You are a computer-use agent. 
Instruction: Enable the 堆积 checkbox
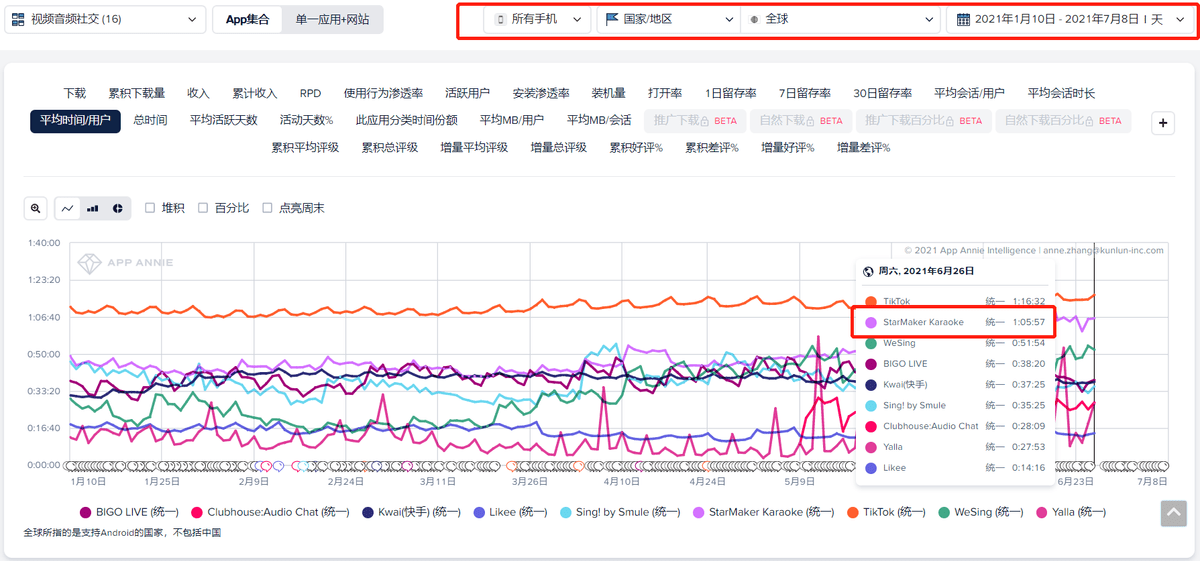(x=150, y=208)
